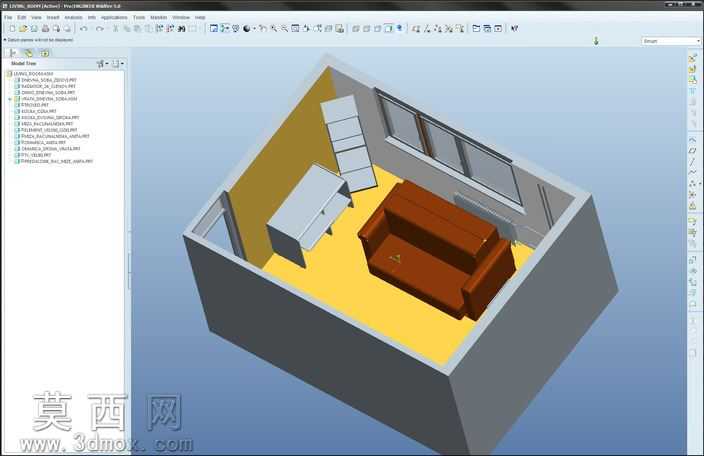The height and width of the screenshot is (456, 704).
Task: Create a new file with the New icon
Action: [12, 29]
